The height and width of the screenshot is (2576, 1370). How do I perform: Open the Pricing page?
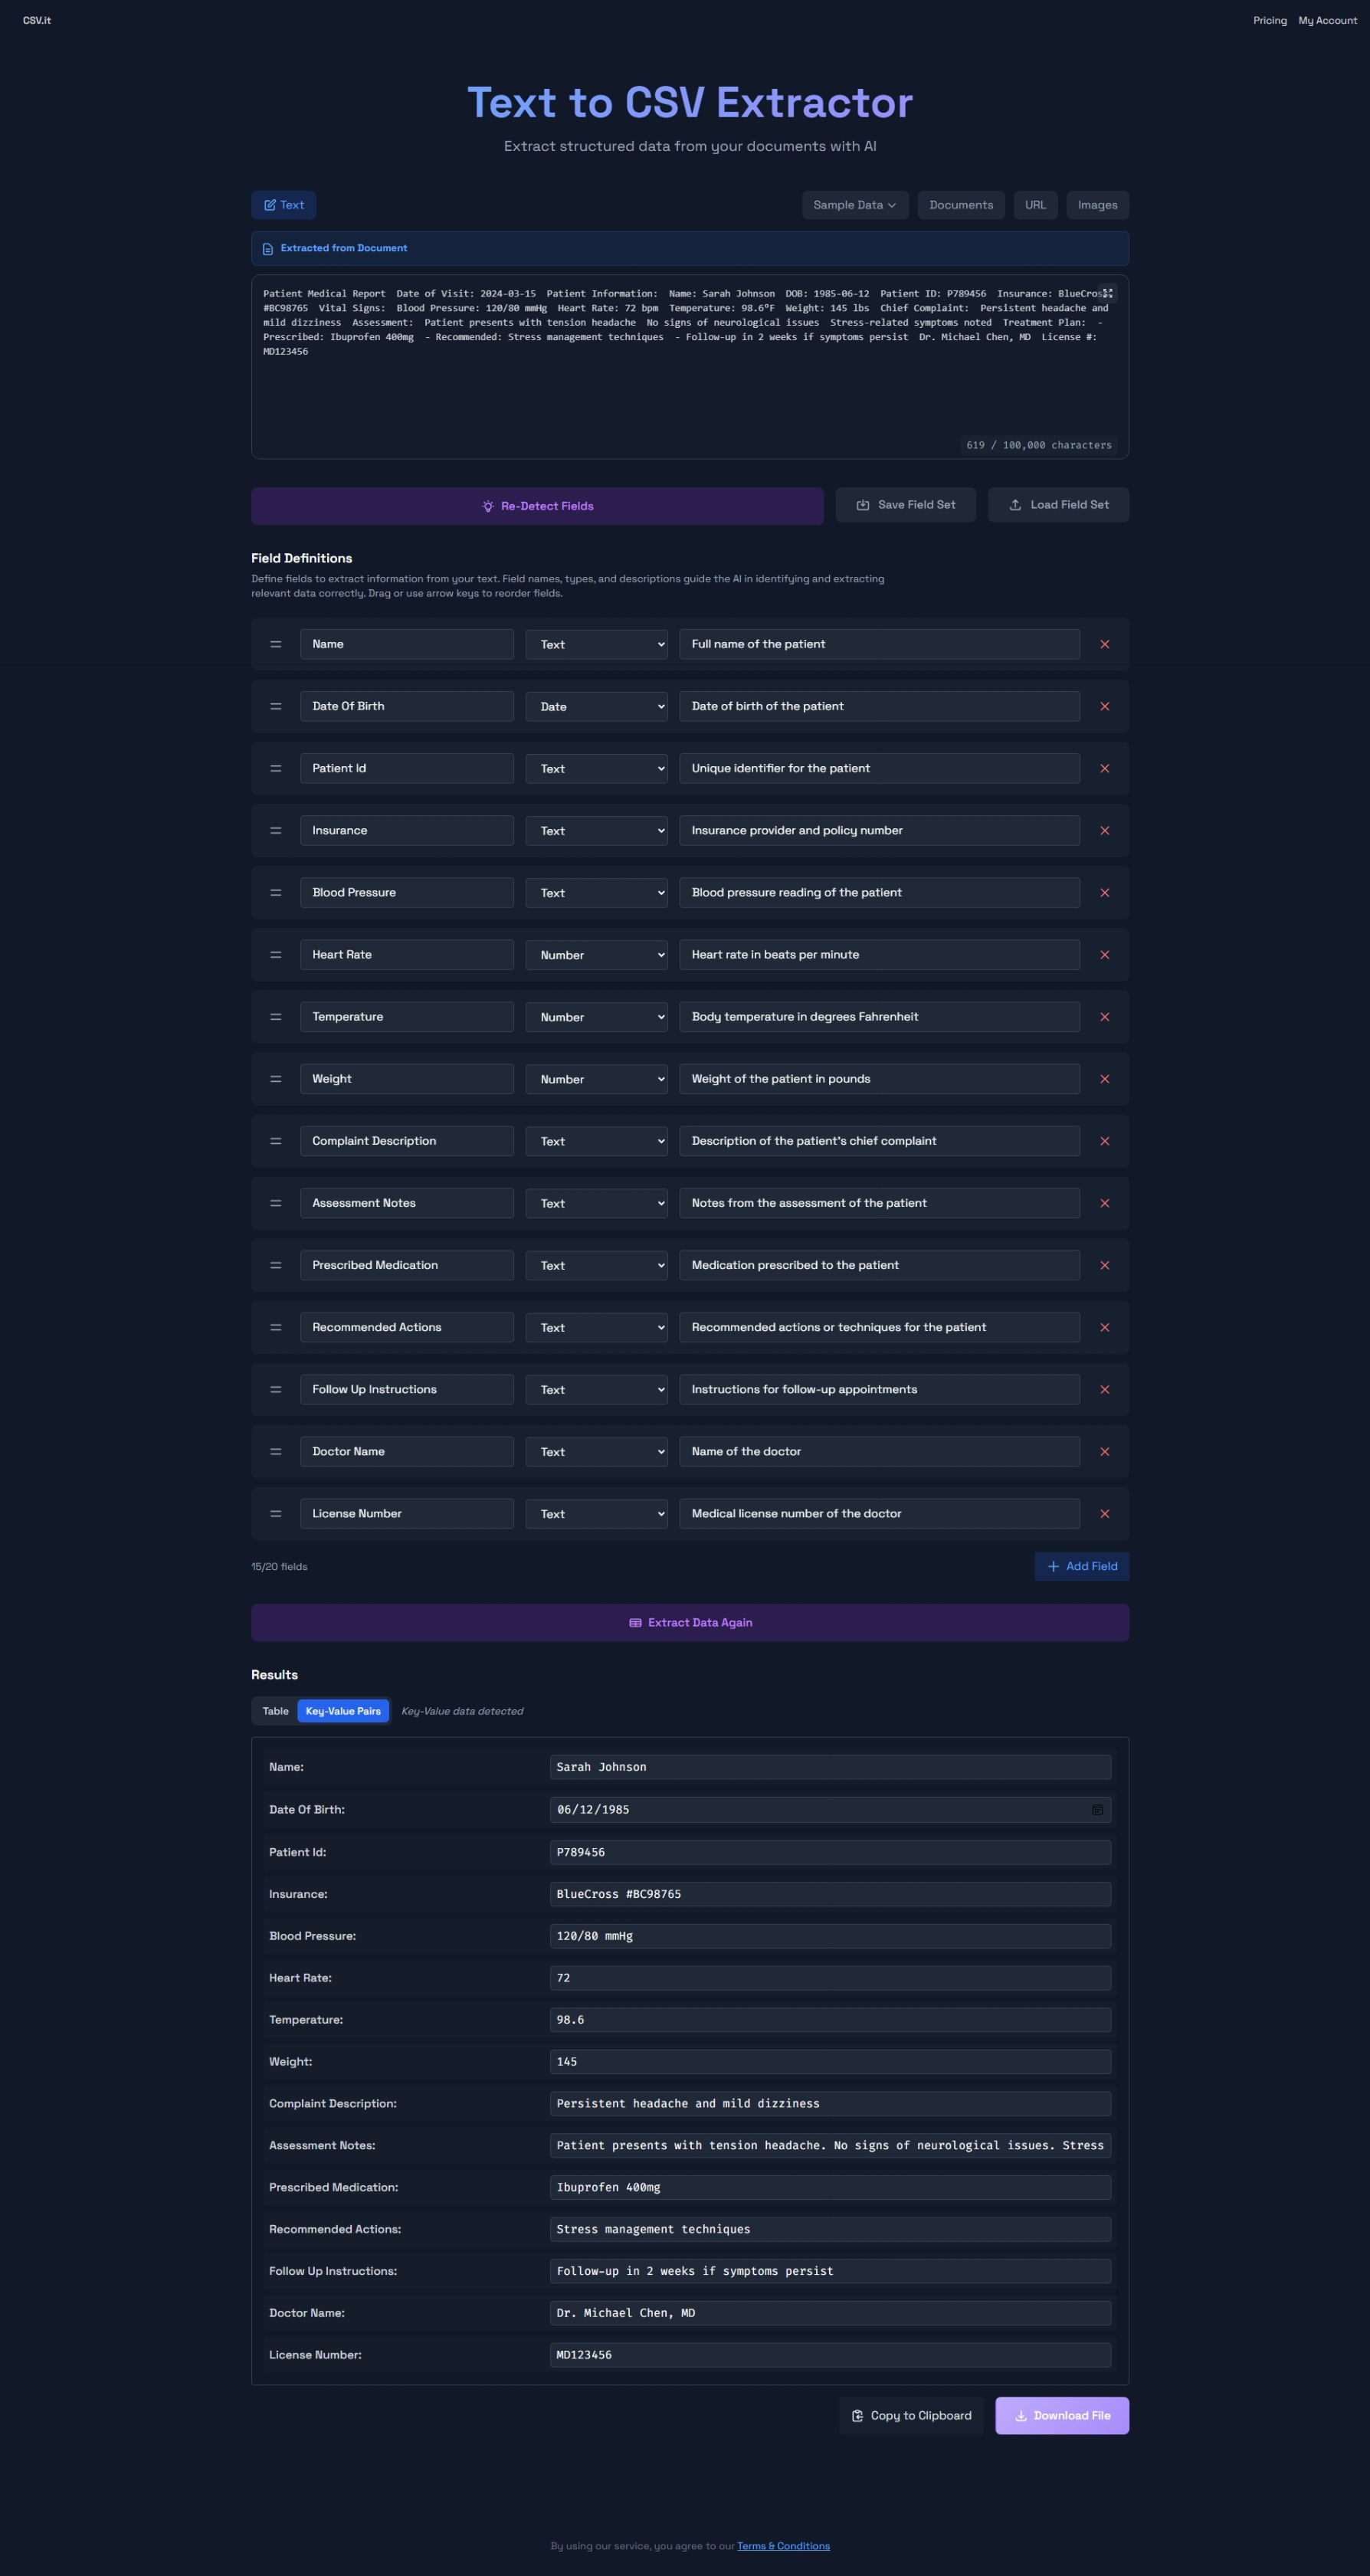point(1269,20)
